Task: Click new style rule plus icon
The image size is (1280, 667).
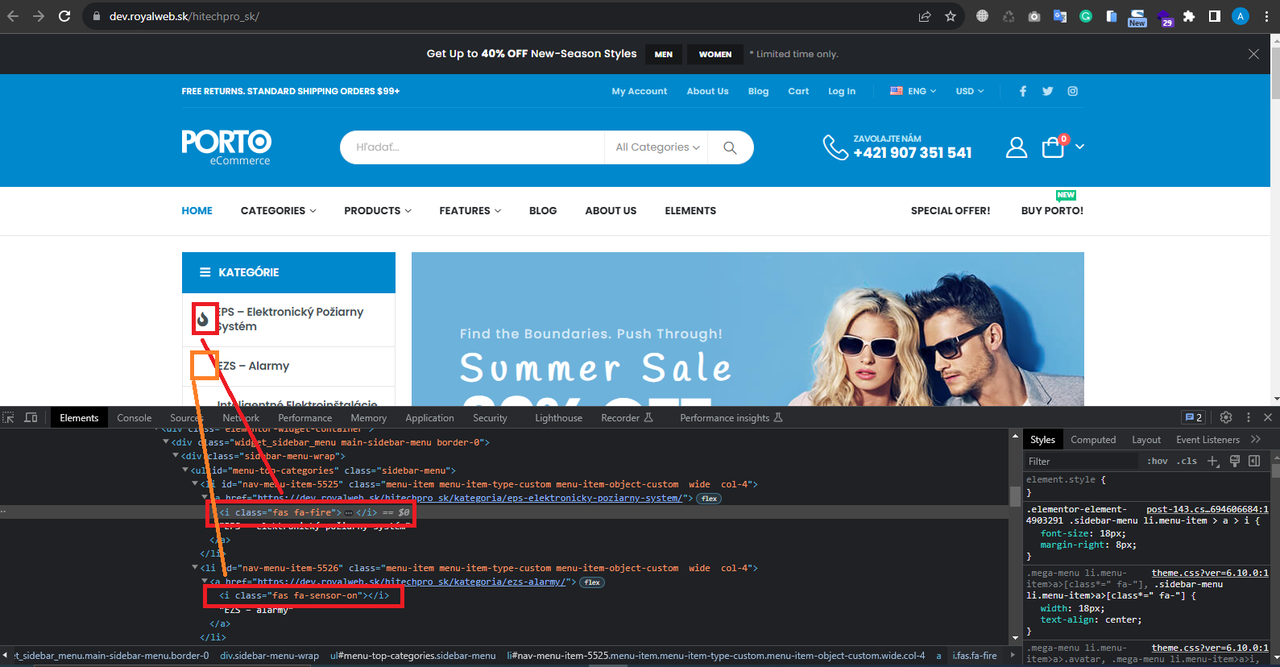Action: point(1213,461)
